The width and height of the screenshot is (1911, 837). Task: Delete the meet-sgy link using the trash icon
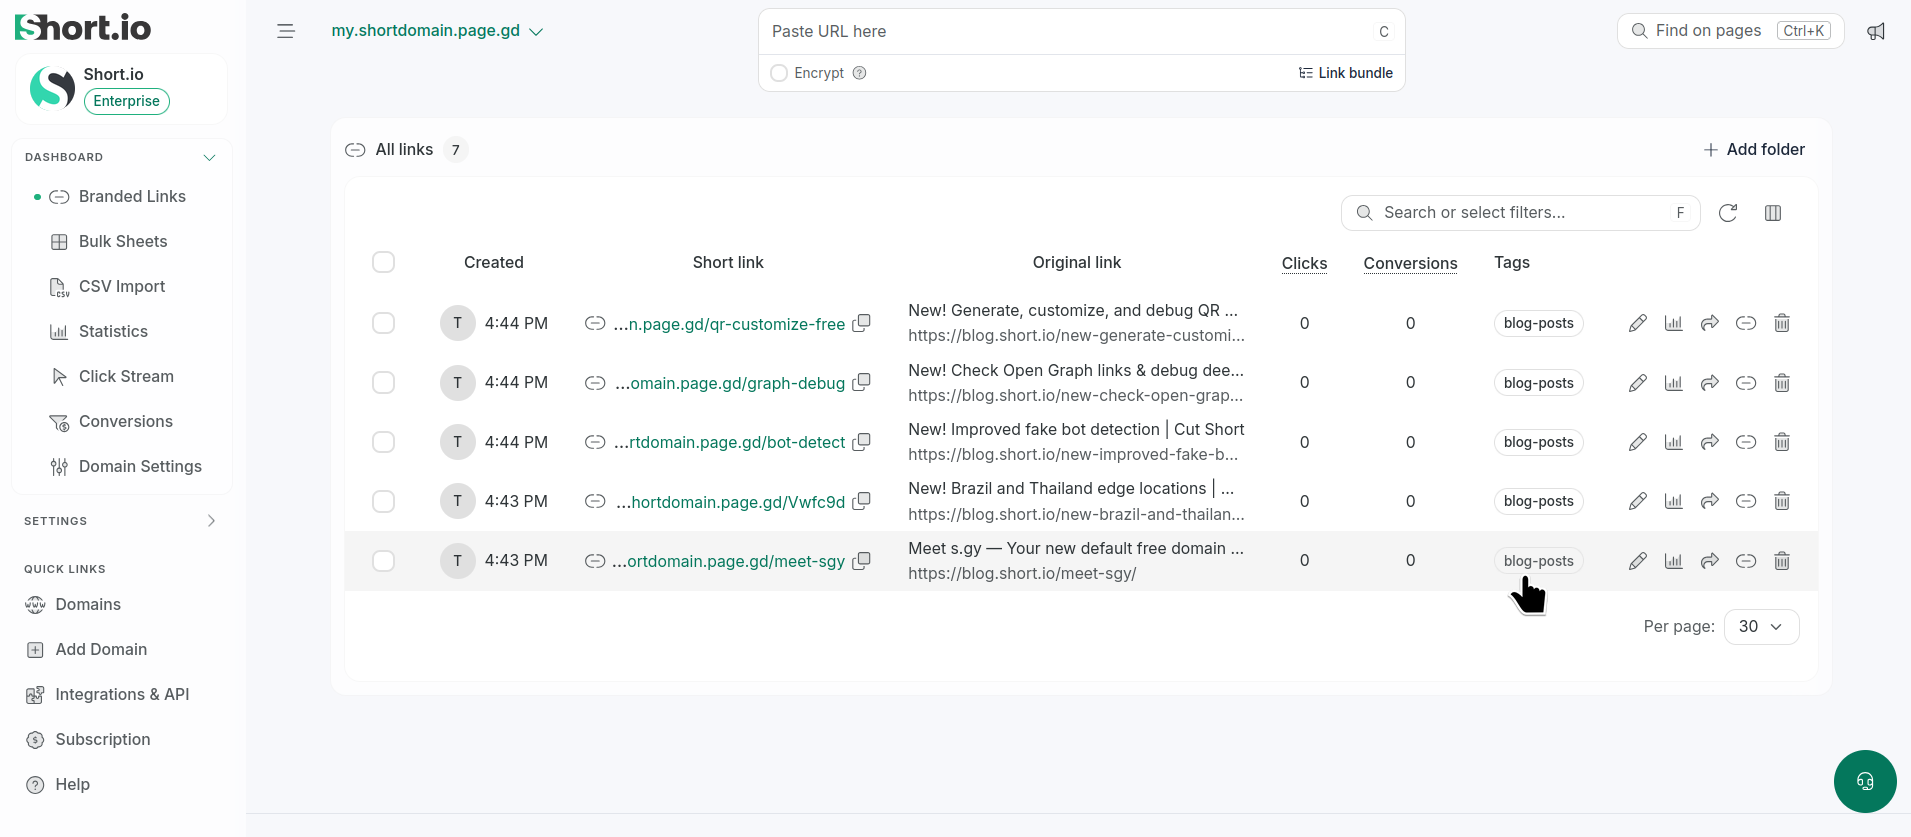click(x=1782, y=561)
